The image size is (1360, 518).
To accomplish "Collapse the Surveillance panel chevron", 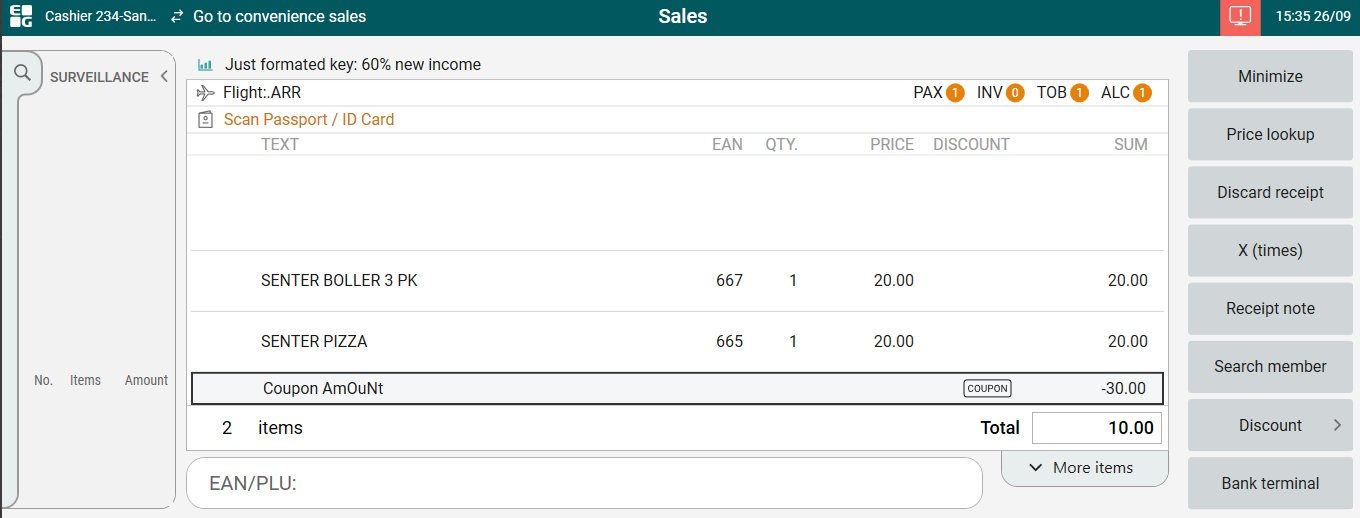I will click(x=164, y=76).
